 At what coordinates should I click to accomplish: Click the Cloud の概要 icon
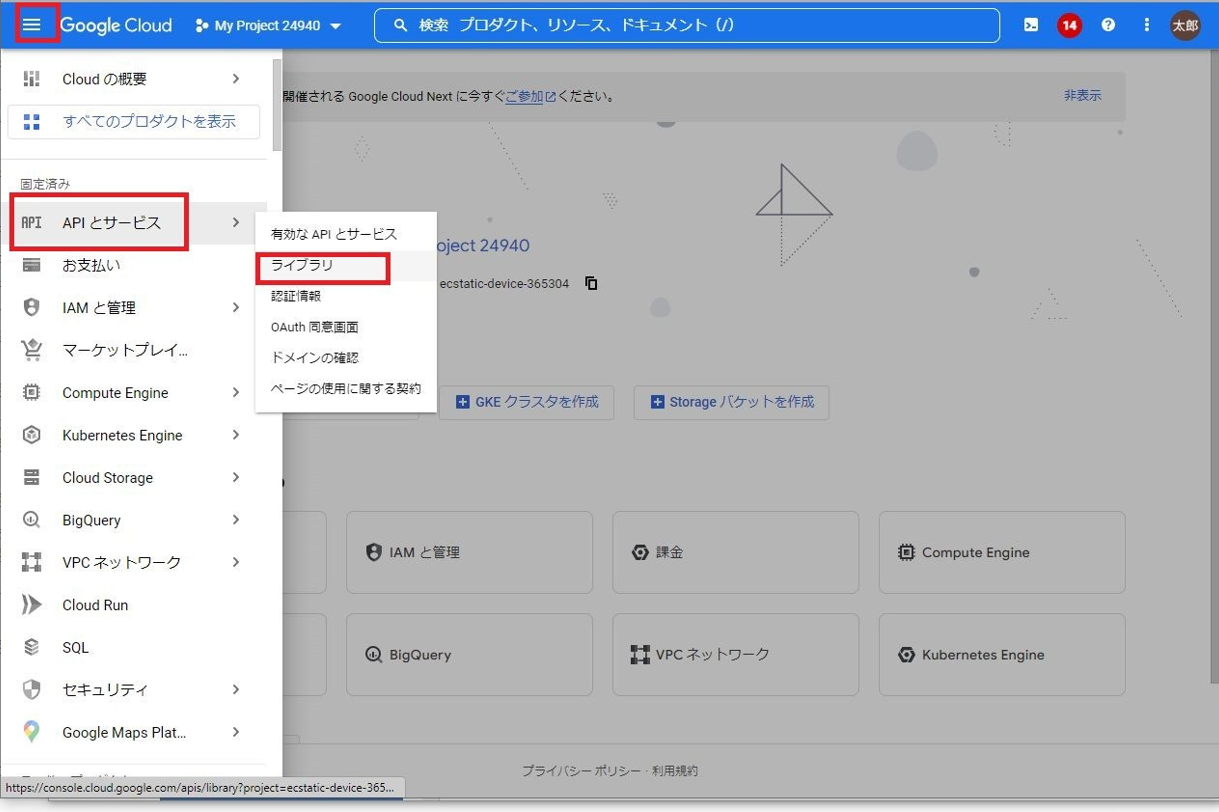click(32, 79)
